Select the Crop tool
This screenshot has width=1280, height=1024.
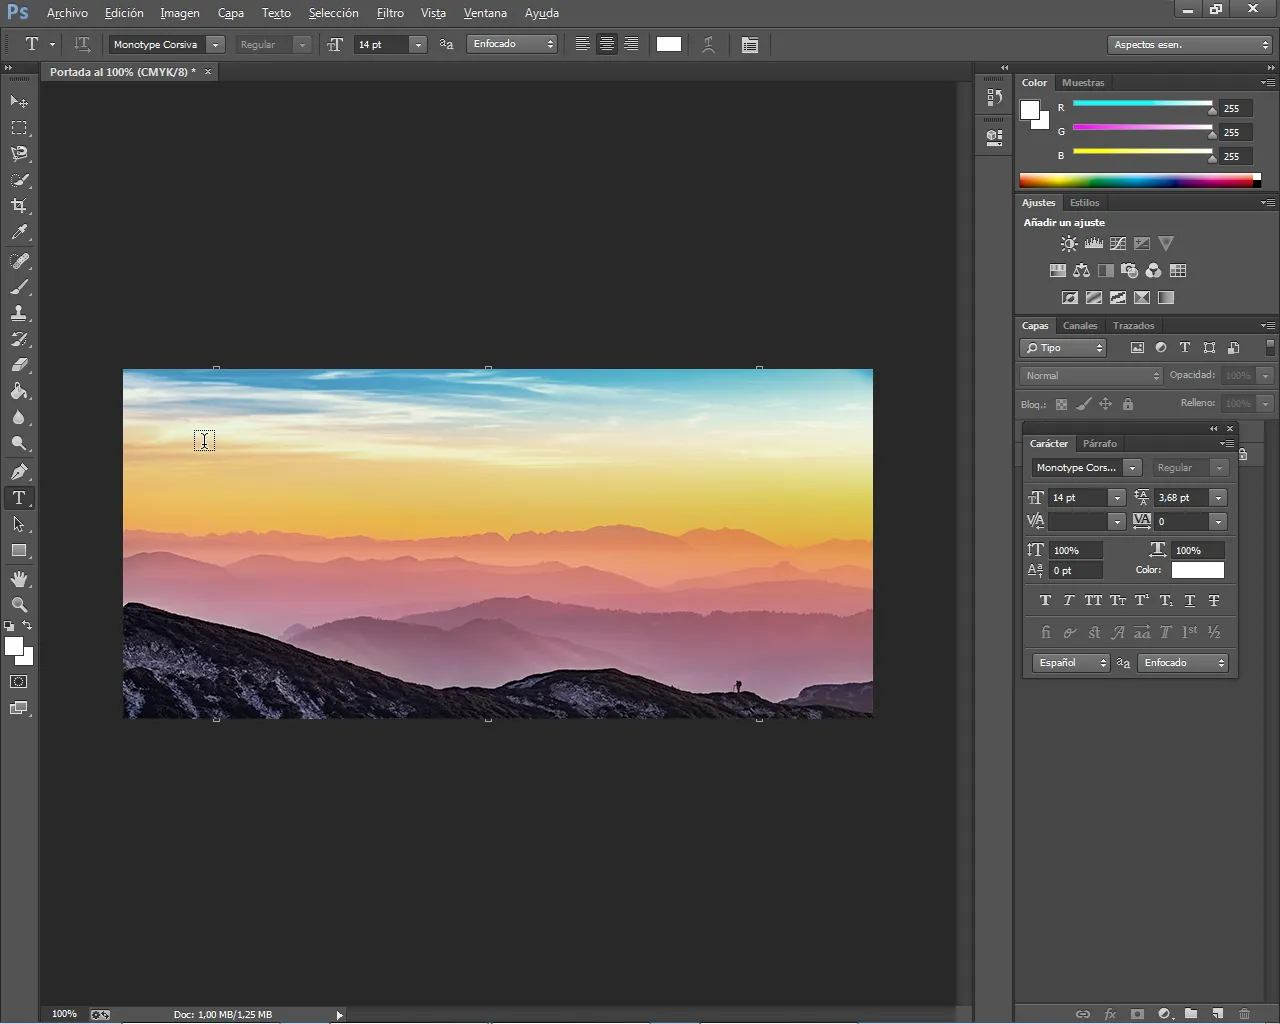coord(19,206)
